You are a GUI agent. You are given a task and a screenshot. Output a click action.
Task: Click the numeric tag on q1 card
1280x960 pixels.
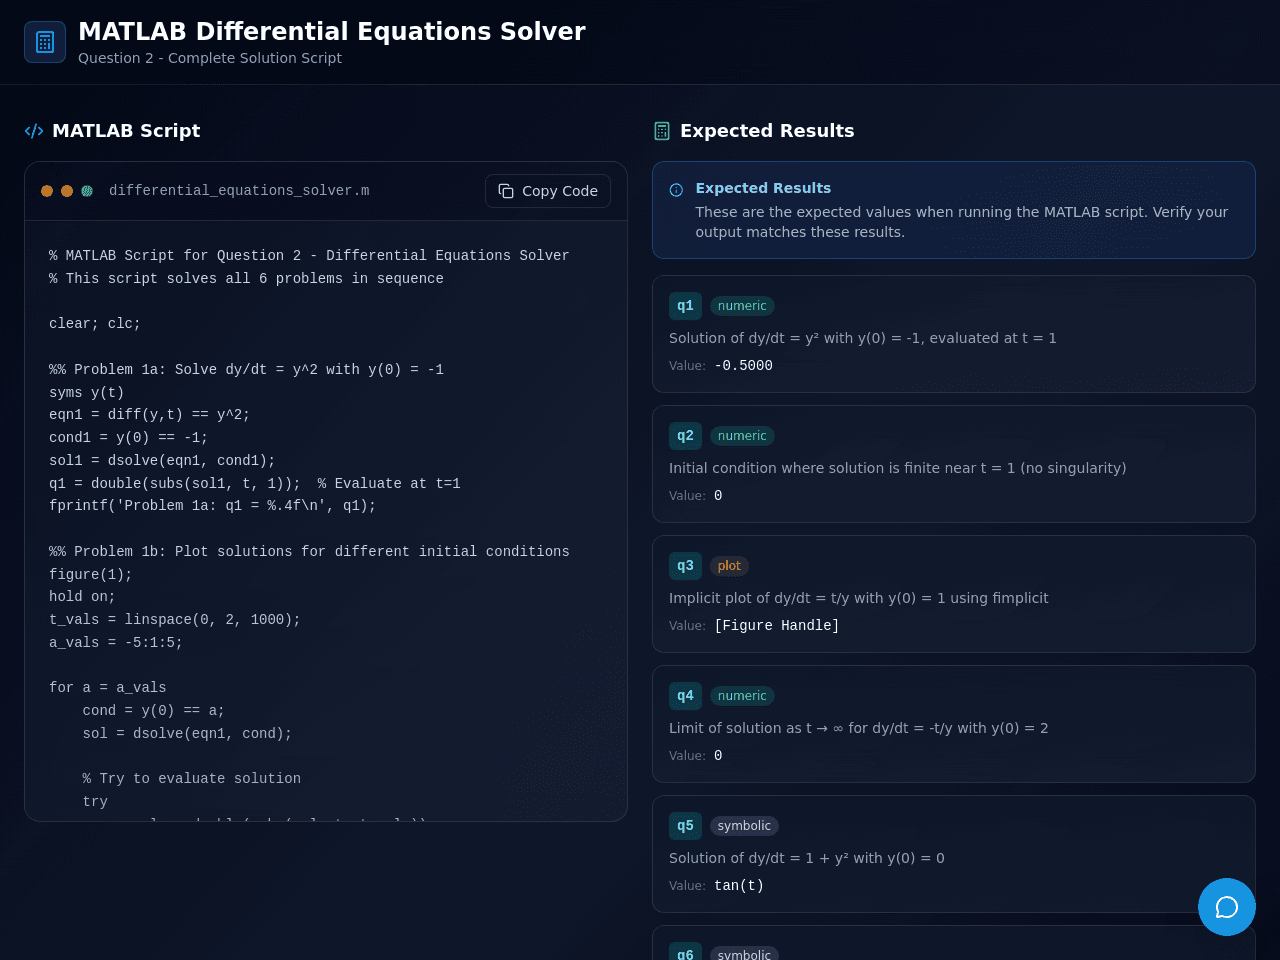(742, 306)
